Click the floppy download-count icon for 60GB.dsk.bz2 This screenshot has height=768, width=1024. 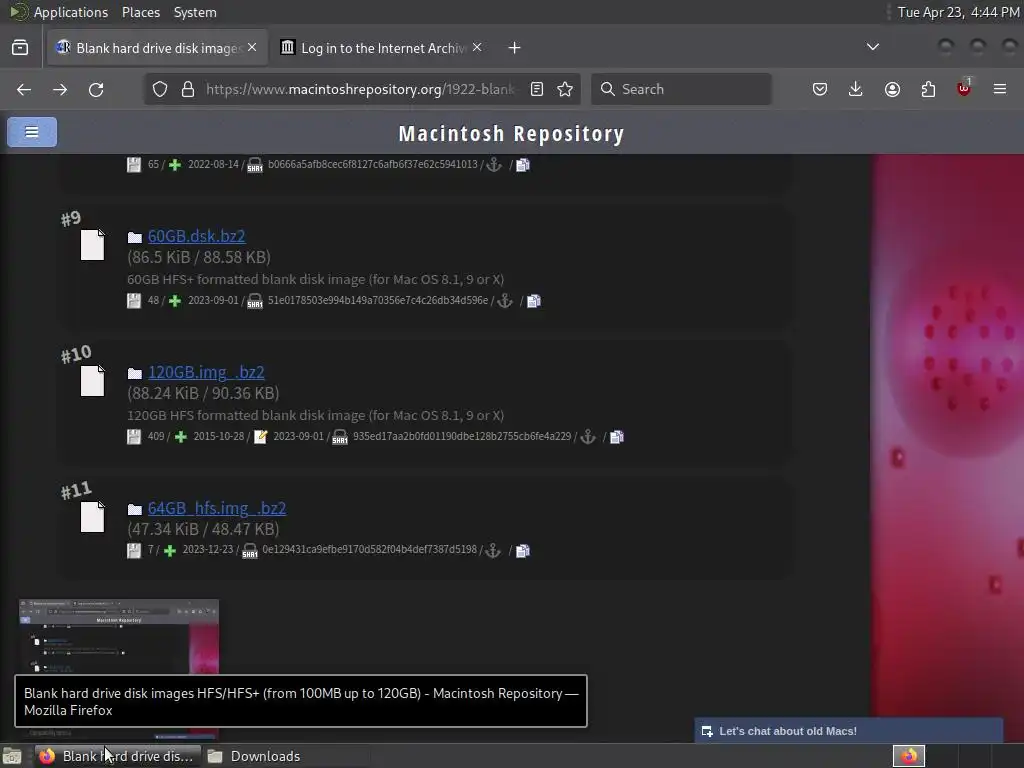pos(134,301)
